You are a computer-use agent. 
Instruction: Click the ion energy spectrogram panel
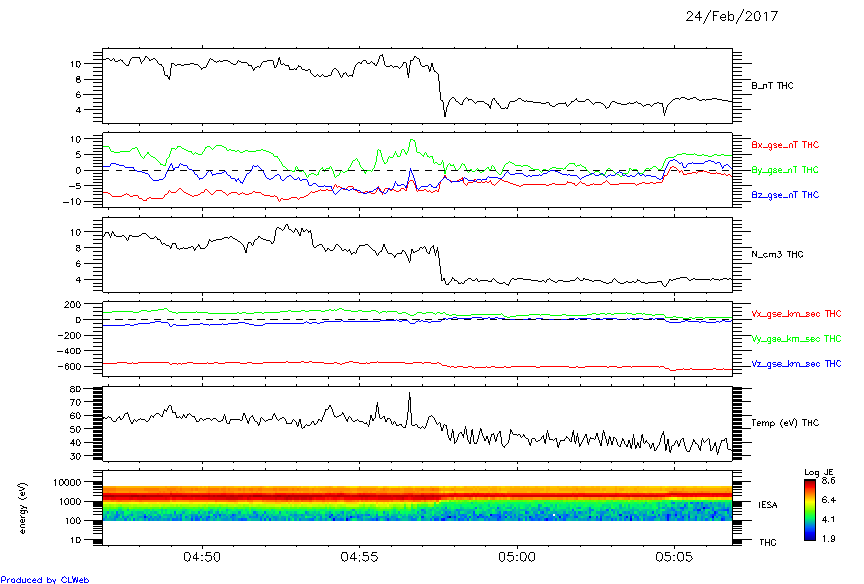(x=417, y=508)
